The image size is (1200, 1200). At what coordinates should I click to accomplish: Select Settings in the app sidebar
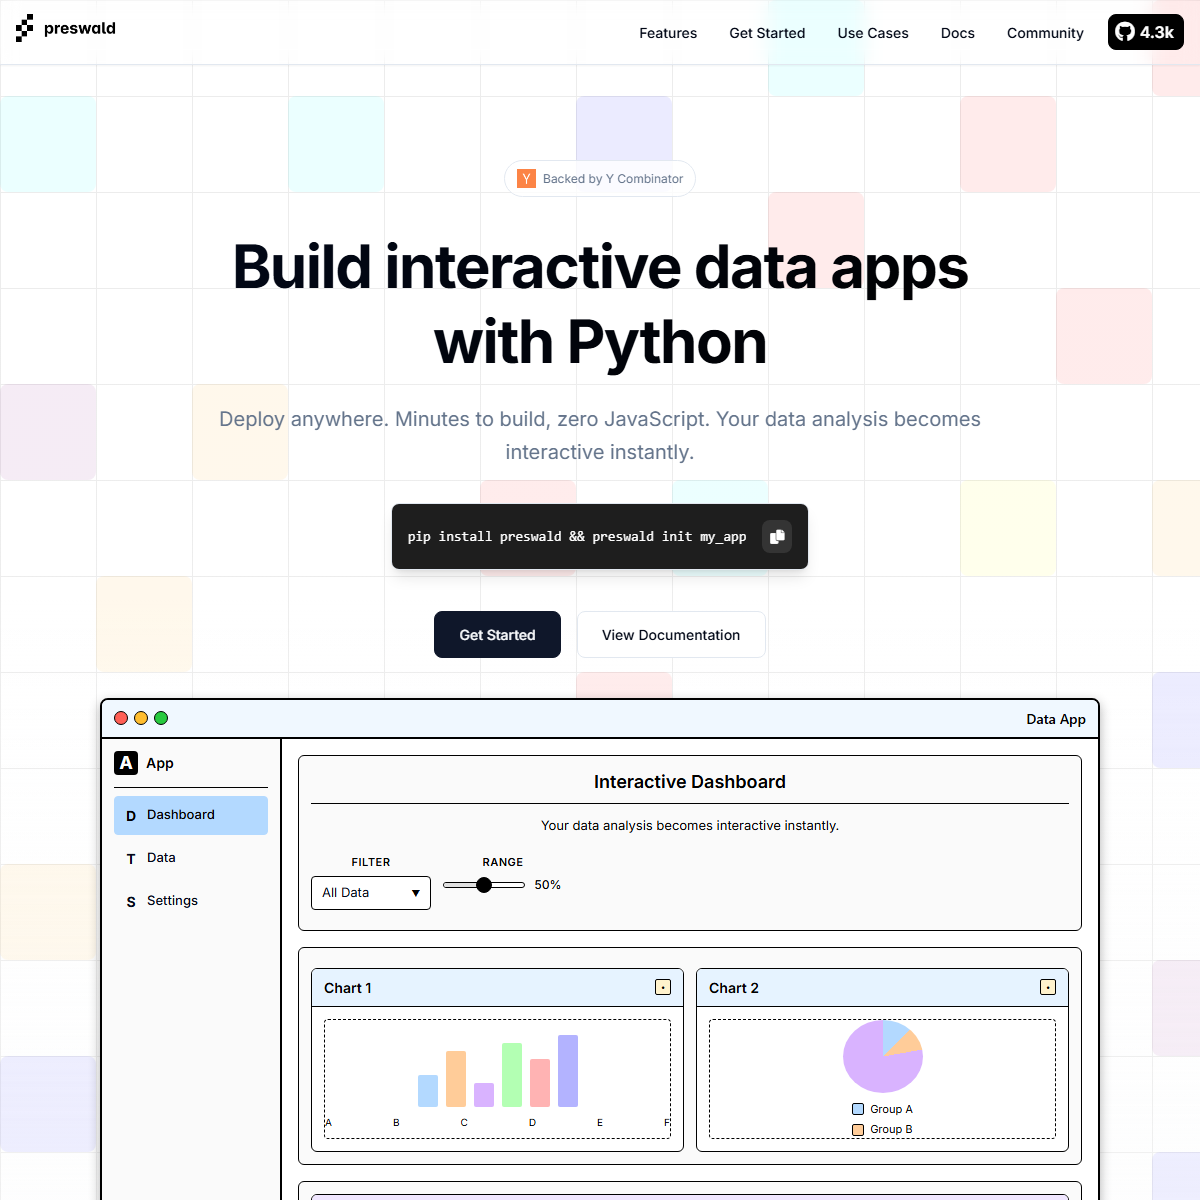191,901
